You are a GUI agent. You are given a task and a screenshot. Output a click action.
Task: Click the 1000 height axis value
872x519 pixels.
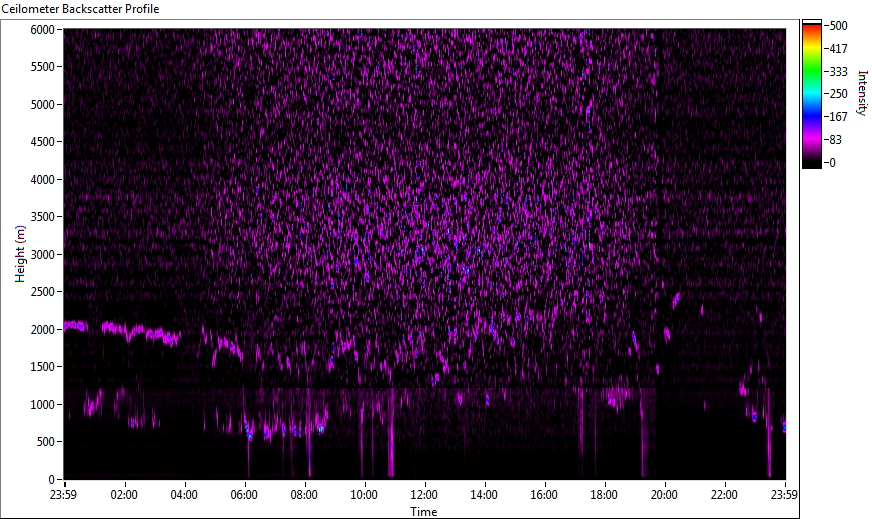42,405
